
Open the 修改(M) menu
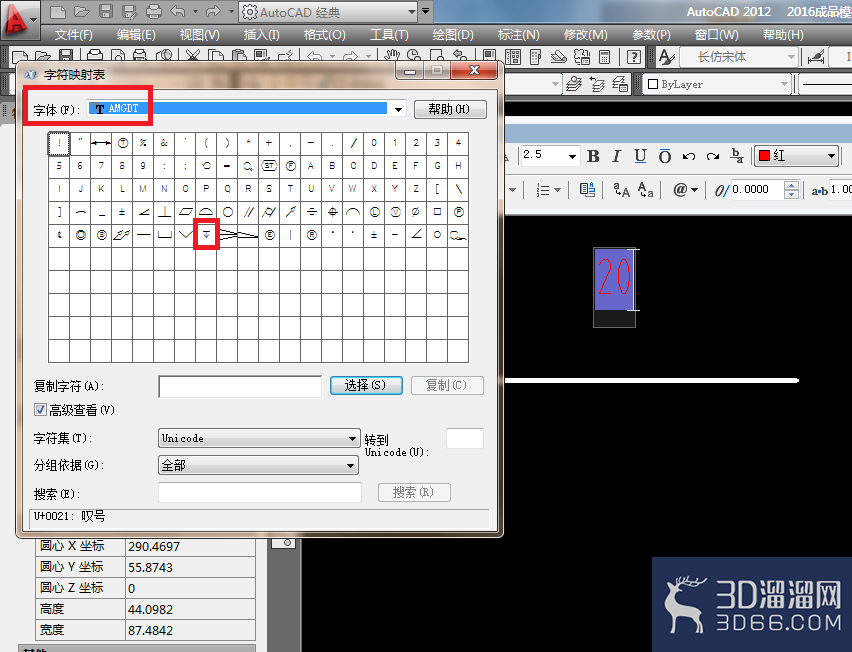[x=585, y=35]
